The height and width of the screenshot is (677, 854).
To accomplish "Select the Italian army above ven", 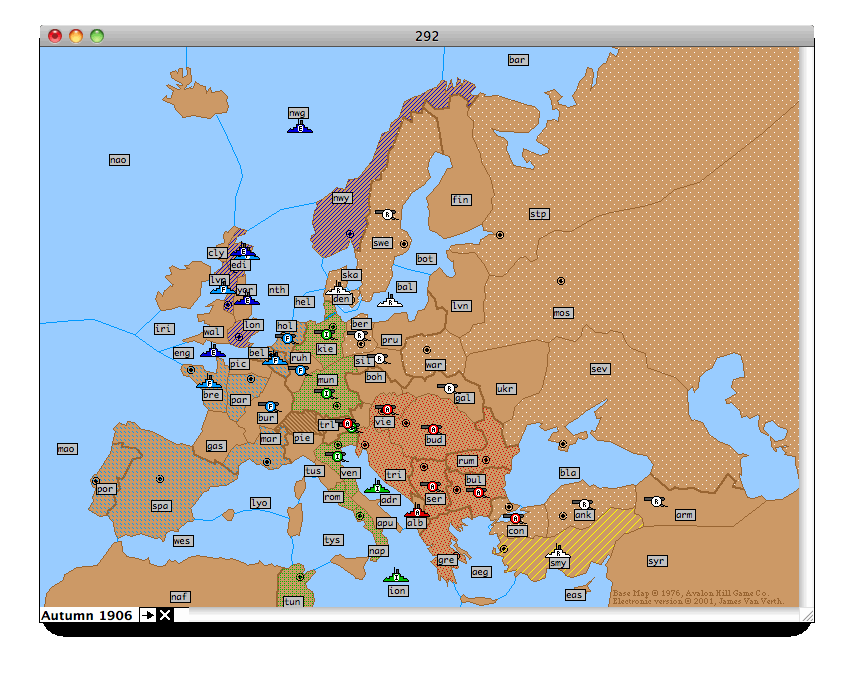I will point(337,456).
